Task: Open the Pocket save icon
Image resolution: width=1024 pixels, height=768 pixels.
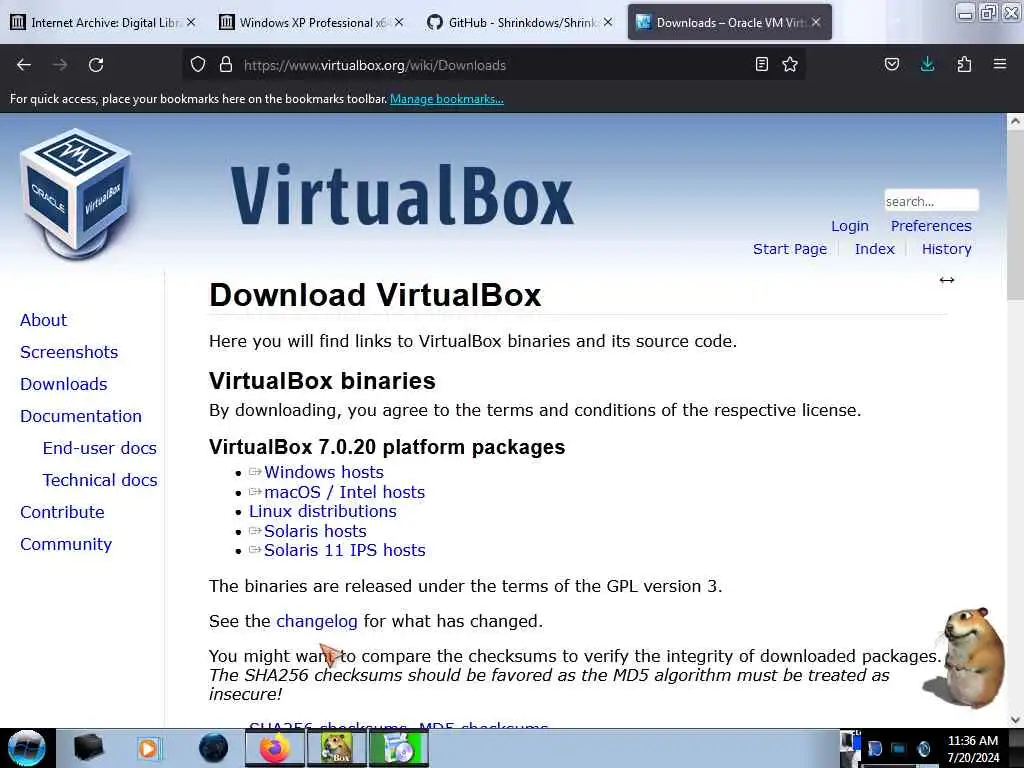Action: [x=892, y=65]
